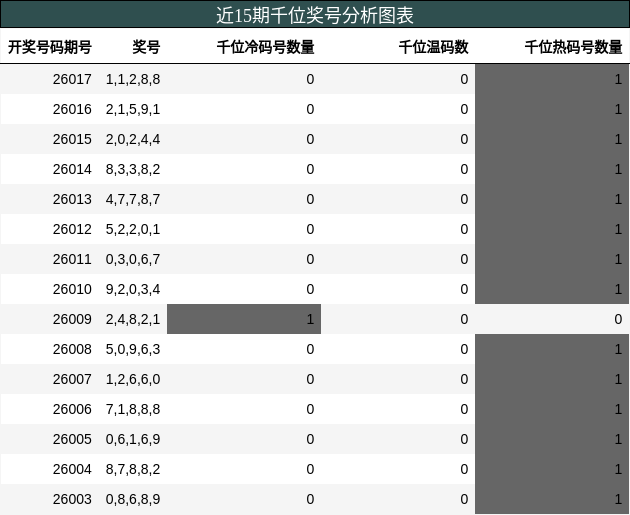Click the hot count cell in row 26009
This screenshot has width=630, height=515.
click(x=552, y=319)
